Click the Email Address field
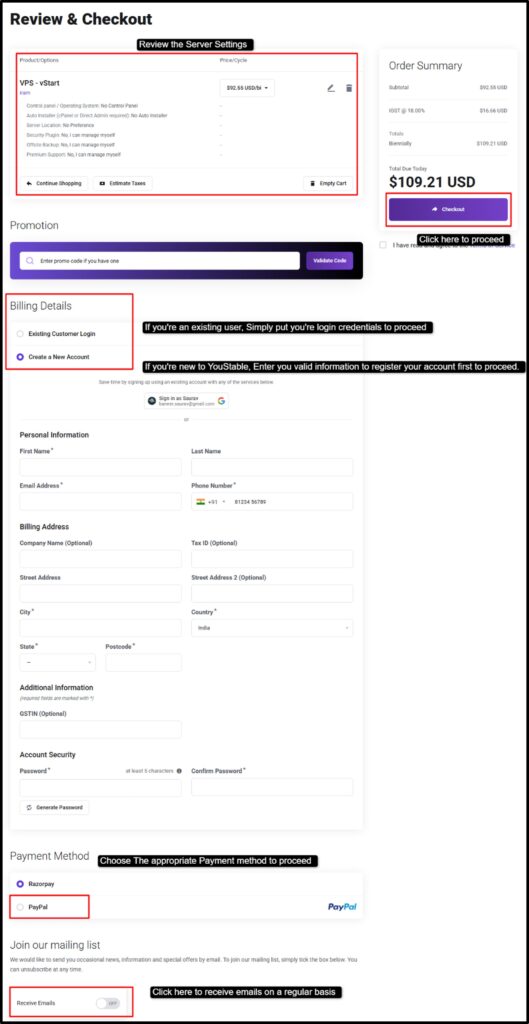 coord(101,502)
